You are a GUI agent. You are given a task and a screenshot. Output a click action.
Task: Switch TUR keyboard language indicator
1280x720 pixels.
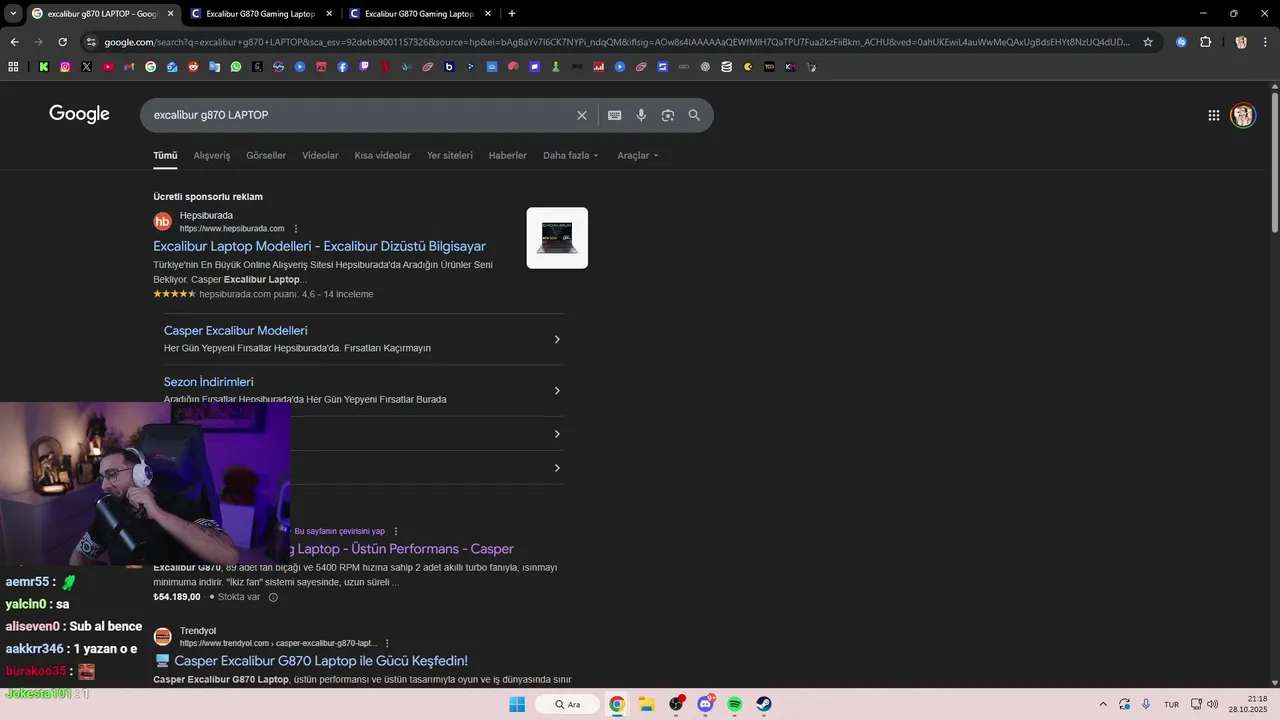point(1171,704)
